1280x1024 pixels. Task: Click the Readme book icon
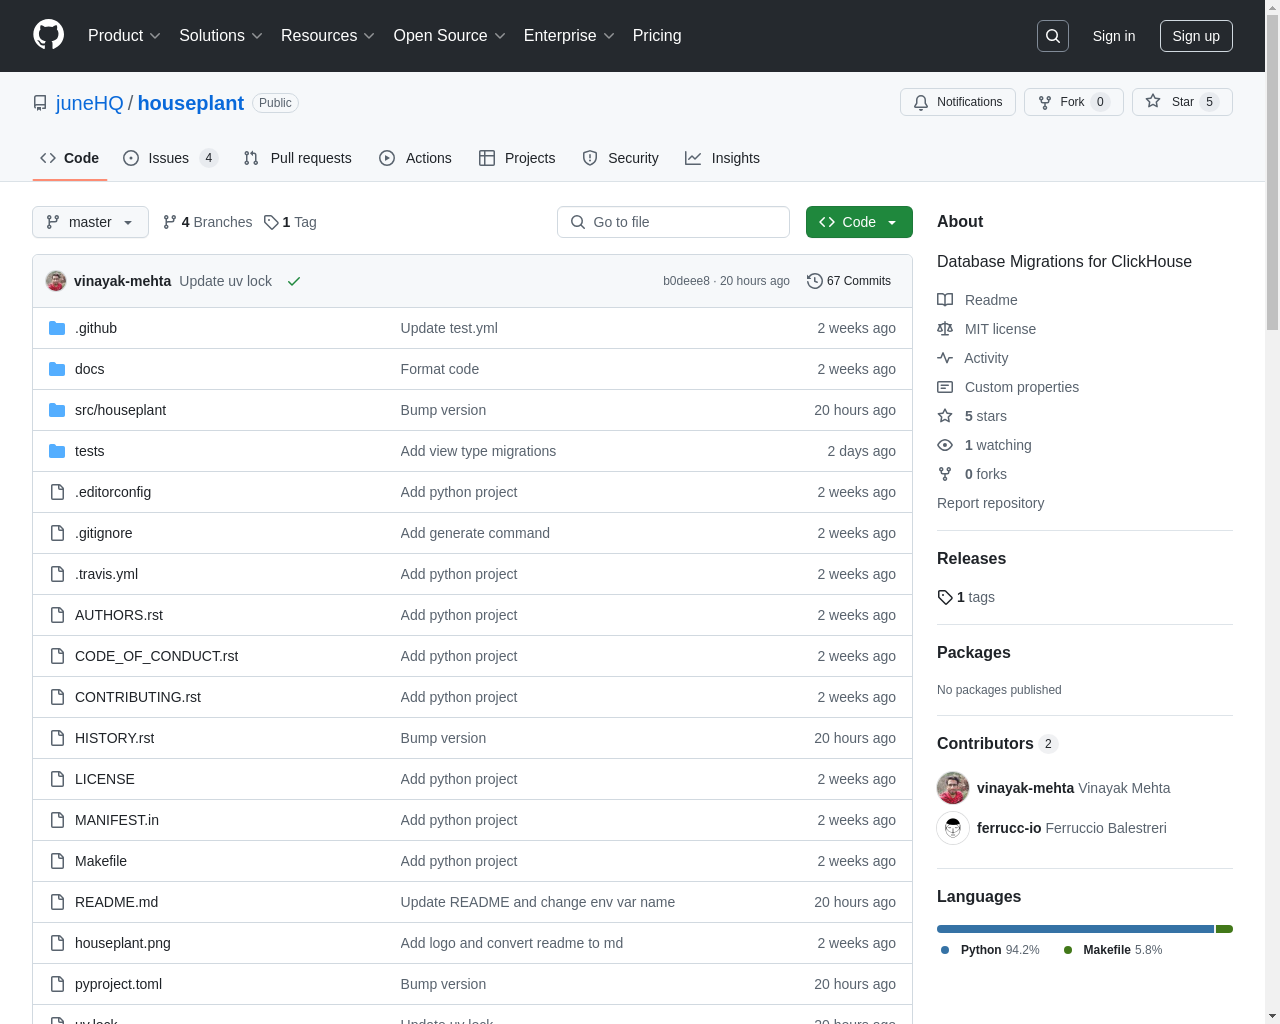click(x=945, y=300)
